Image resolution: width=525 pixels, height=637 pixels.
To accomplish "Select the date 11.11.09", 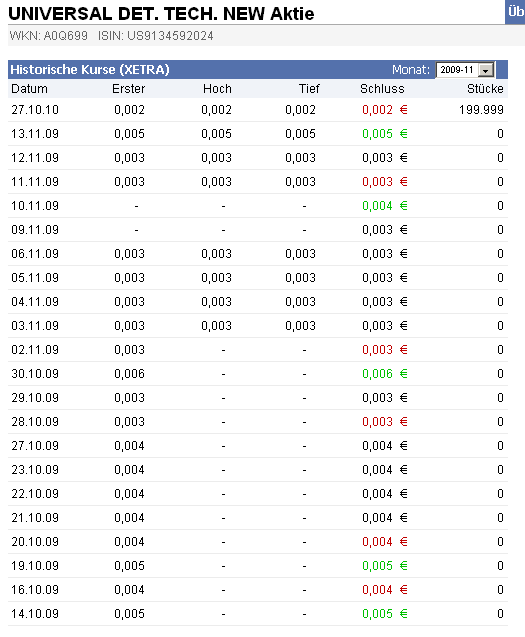I will coord(35,182).
